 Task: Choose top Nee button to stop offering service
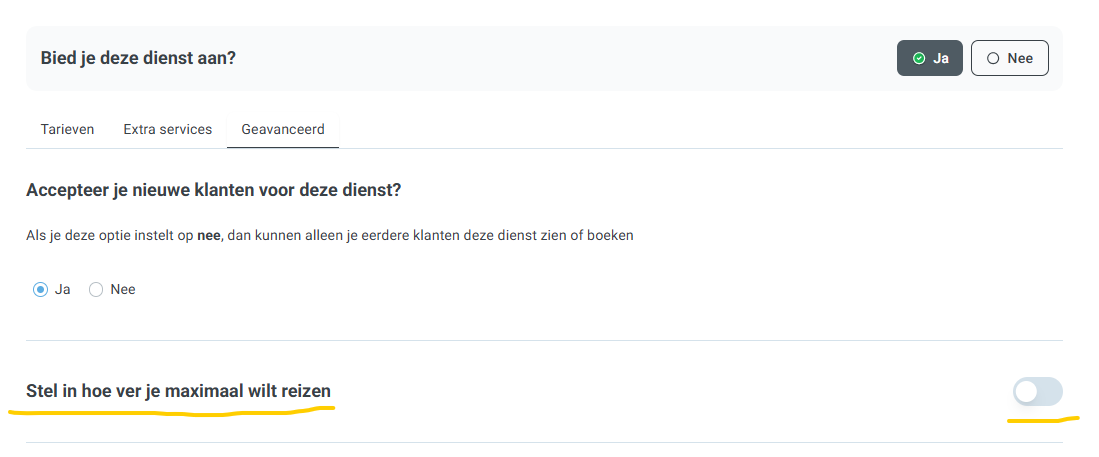pos(1009,58)
